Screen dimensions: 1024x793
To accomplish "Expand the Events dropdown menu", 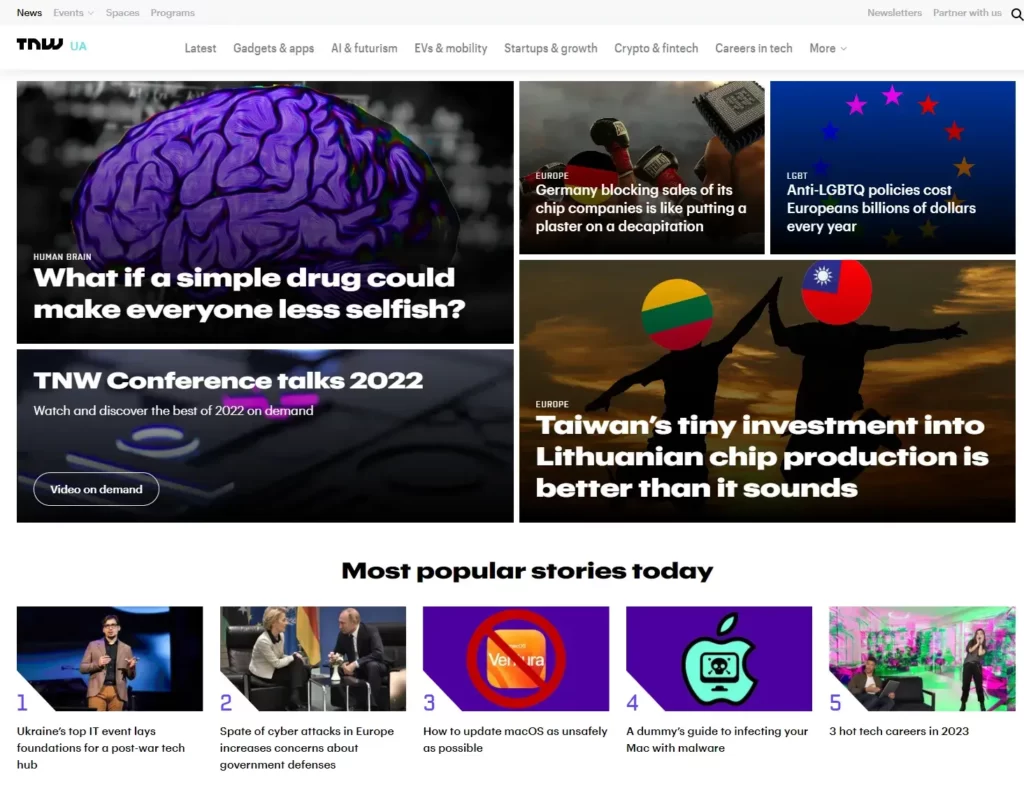I will (x=73, y=12).
